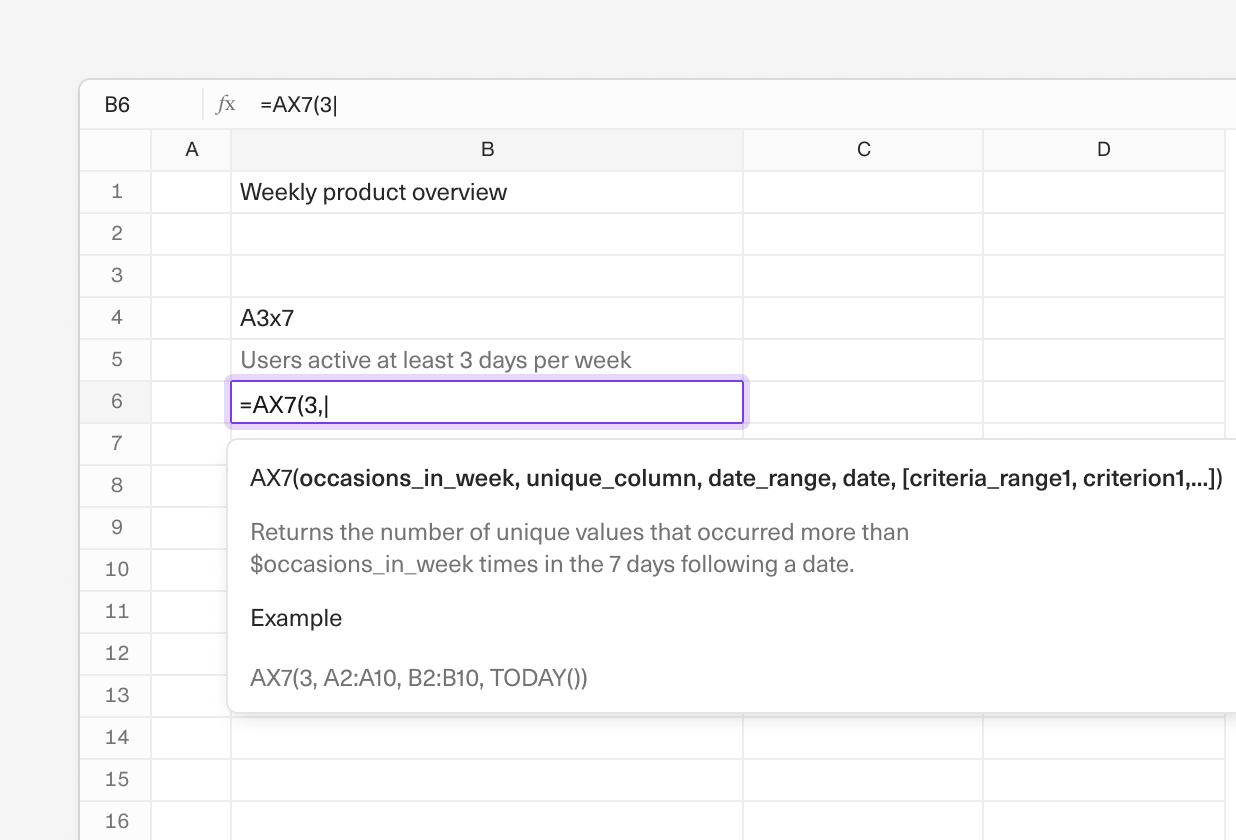
Task: Select row 8 header
Action: 117,485
